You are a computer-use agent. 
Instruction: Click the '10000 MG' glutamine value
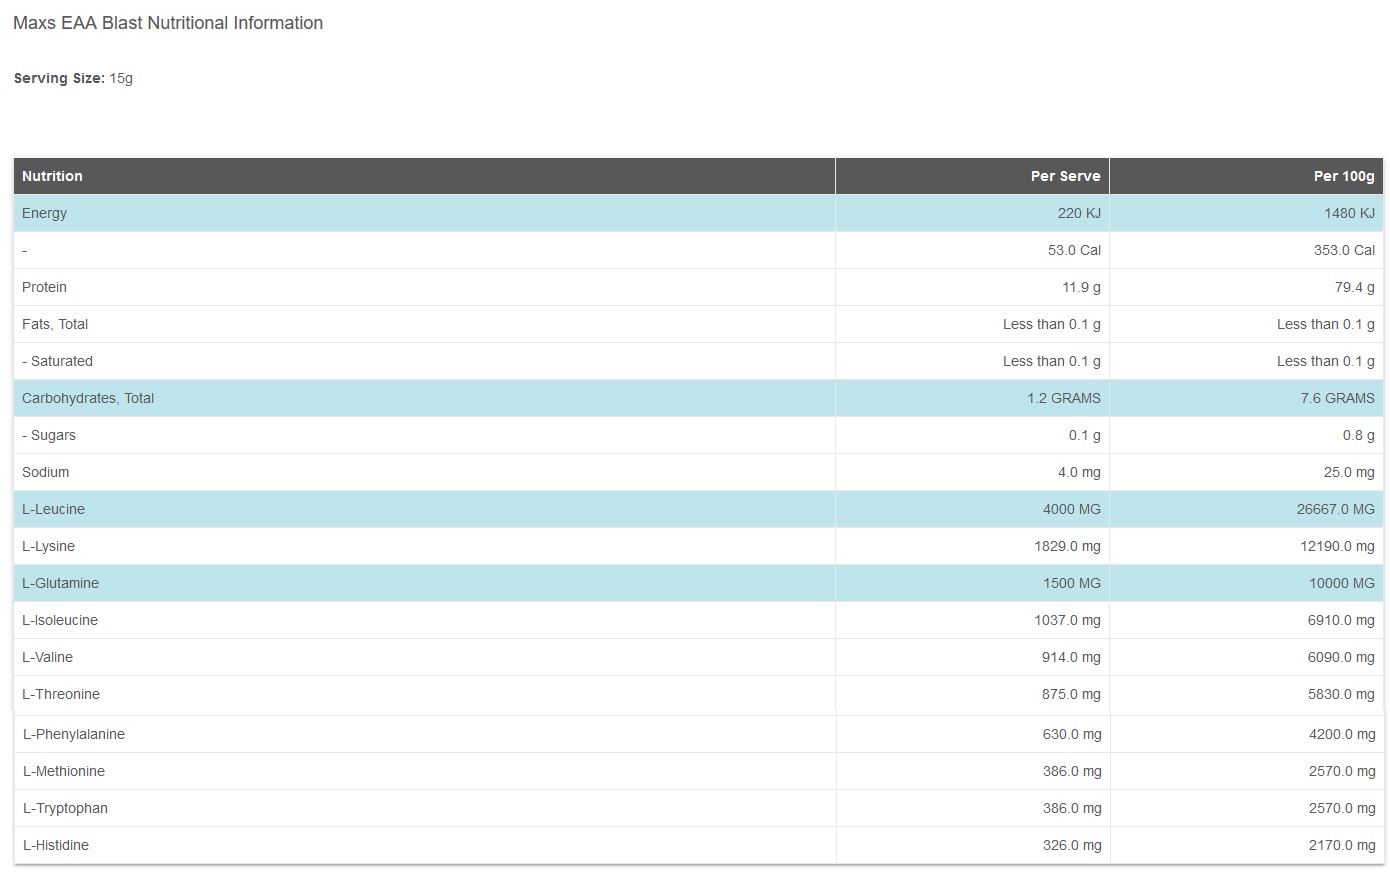pos(1342,583)
